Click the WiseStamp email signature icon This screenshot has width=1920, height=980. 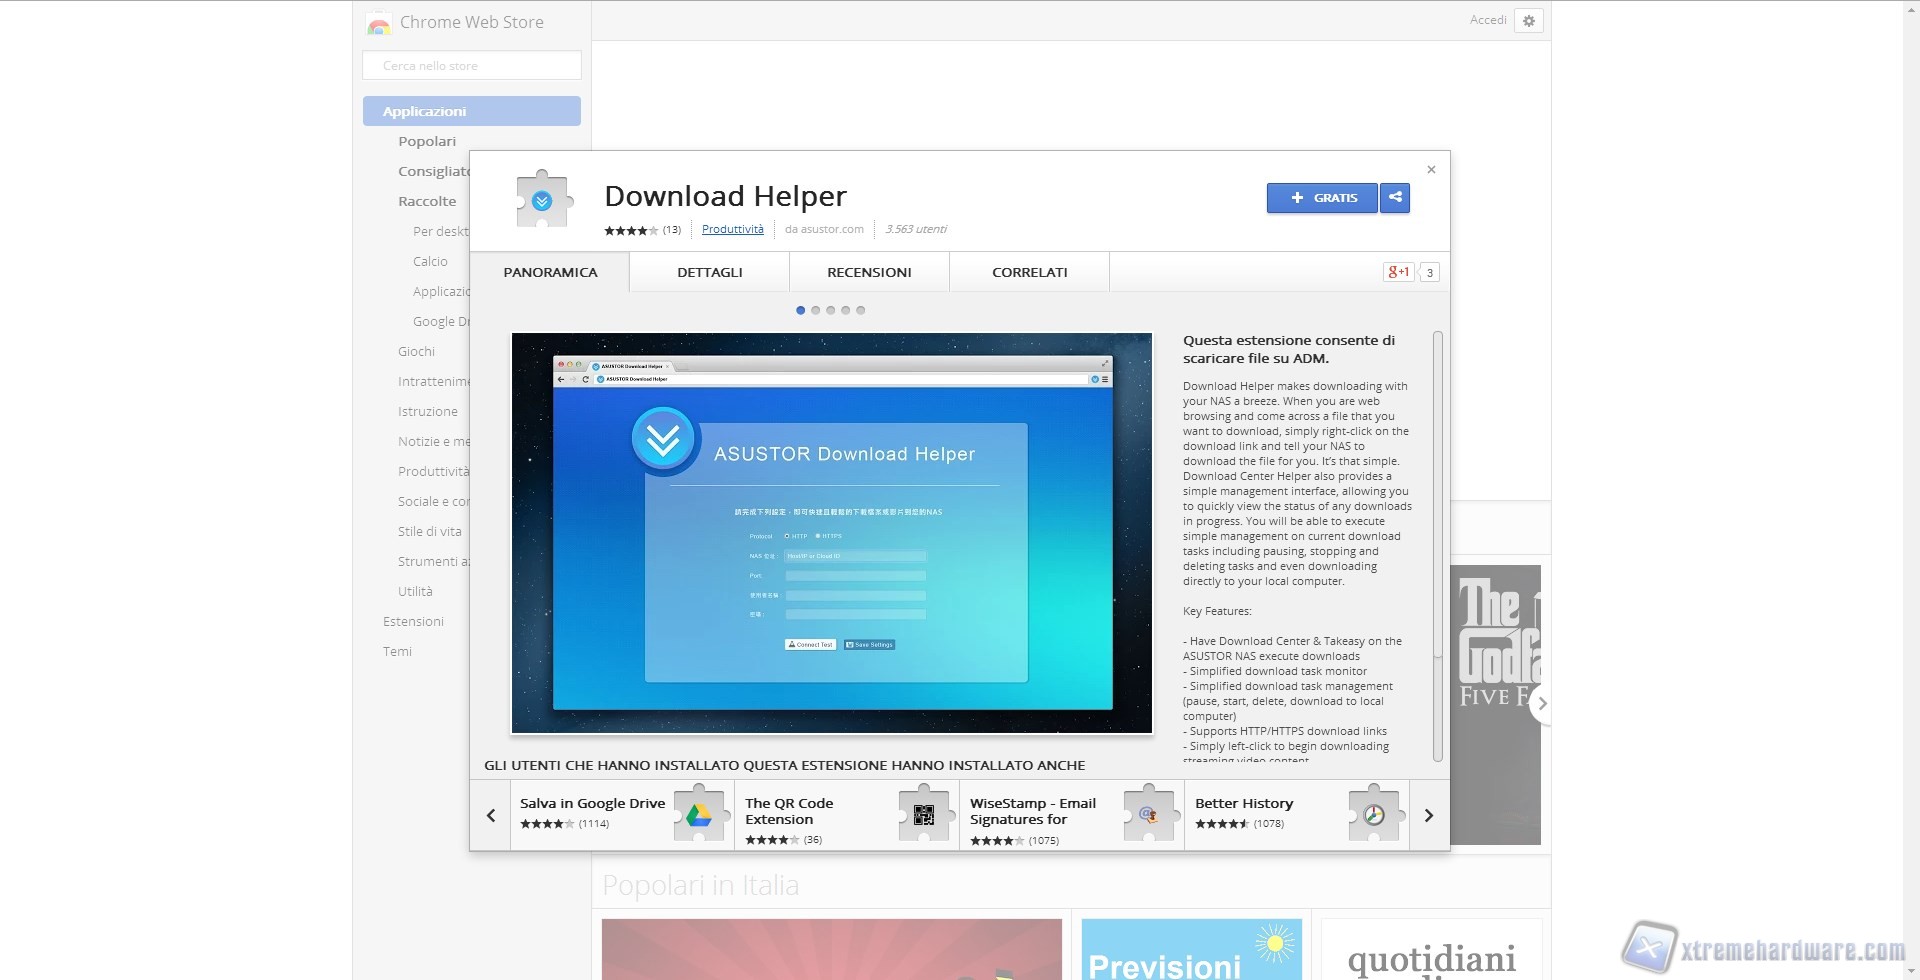tap(1149, 815)
